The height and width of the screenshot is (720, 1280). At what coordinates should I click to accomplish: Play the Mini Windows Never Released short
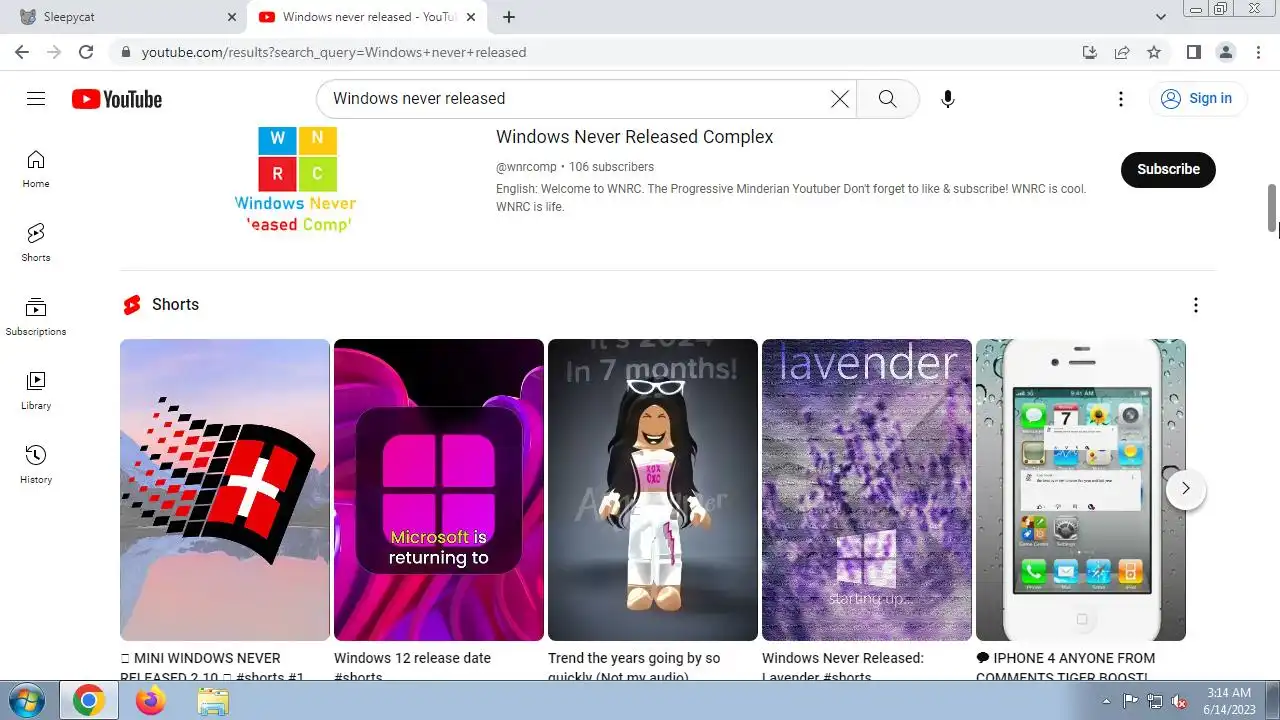[225, 490]
